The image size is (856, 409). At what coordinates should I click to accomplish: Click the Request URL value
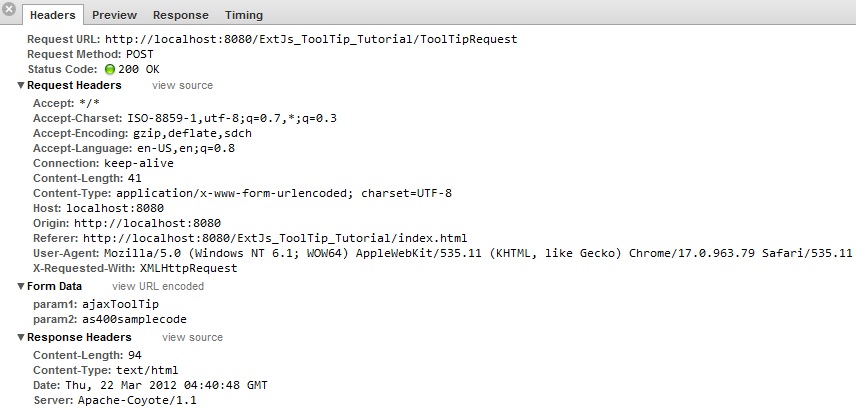point(311,39)
